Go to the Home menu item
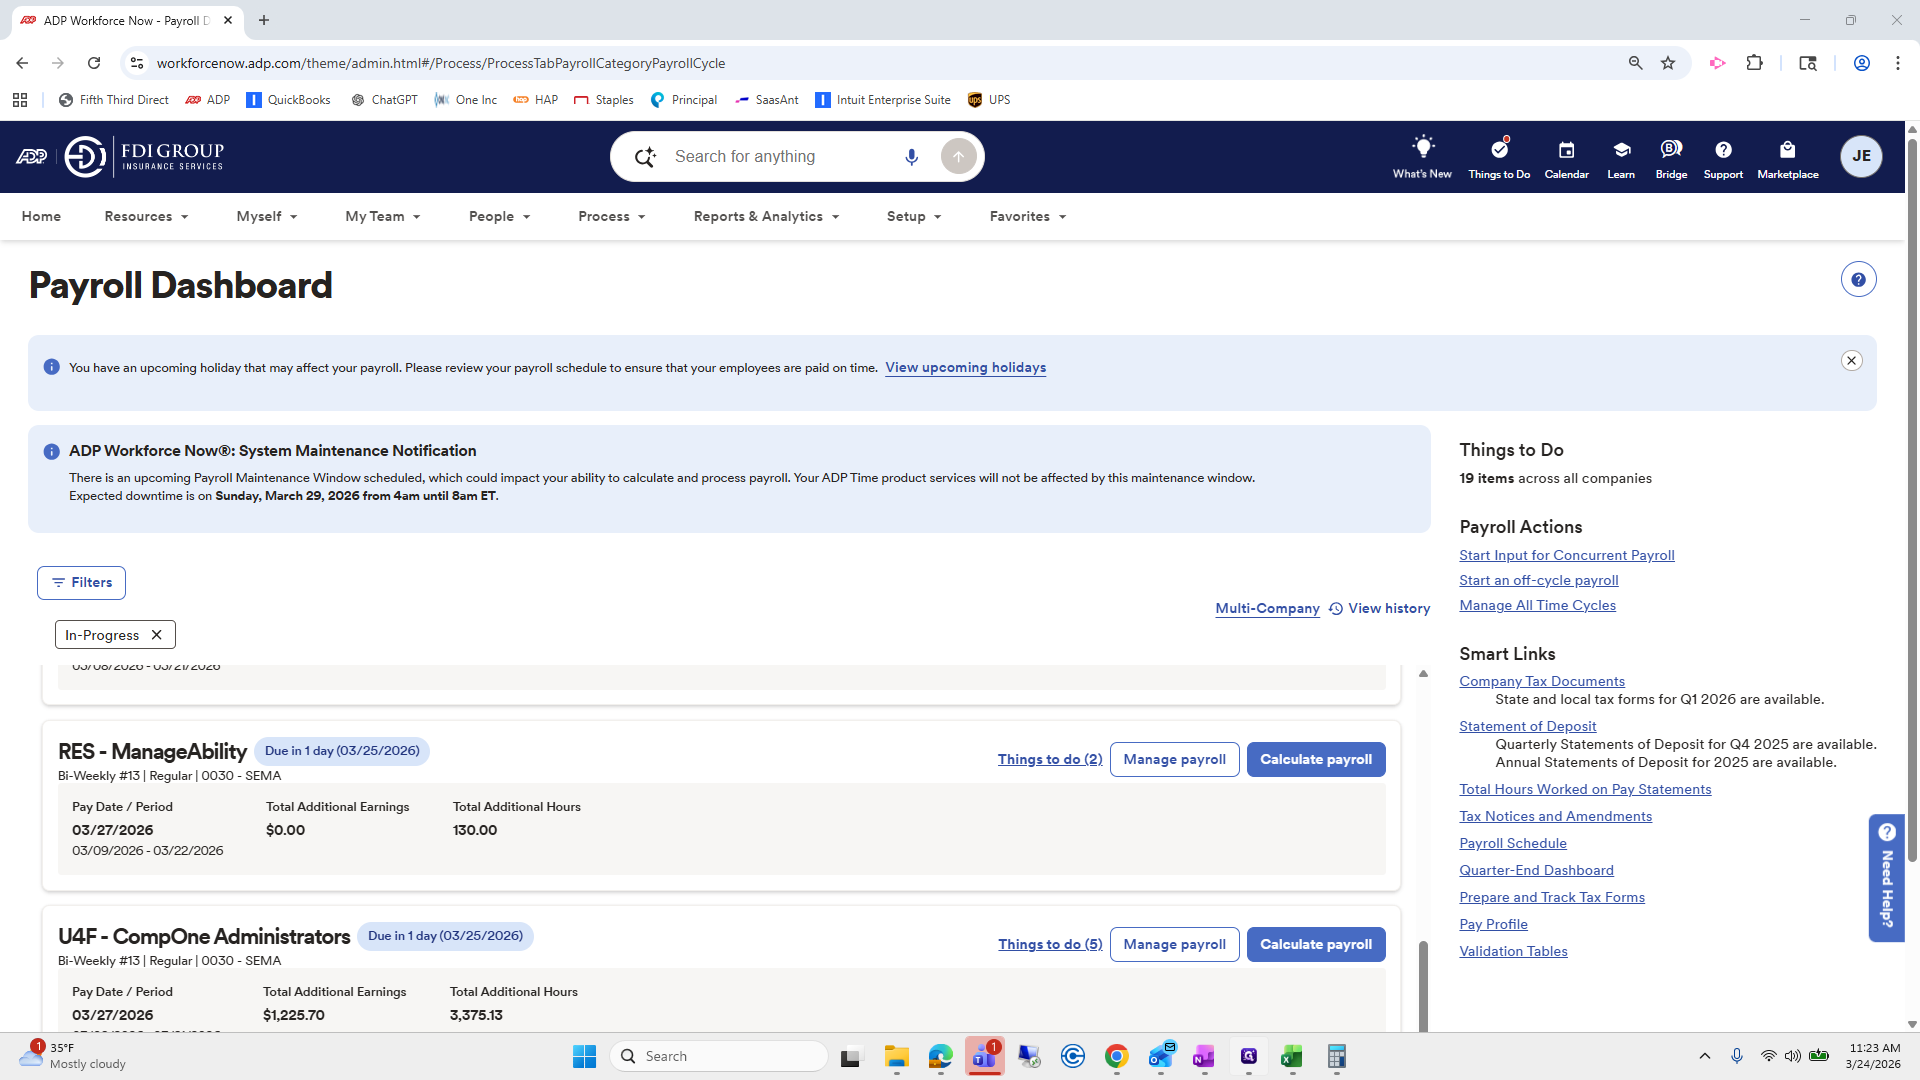This screenshot has height=1080, width=1920. coord(41,217)
